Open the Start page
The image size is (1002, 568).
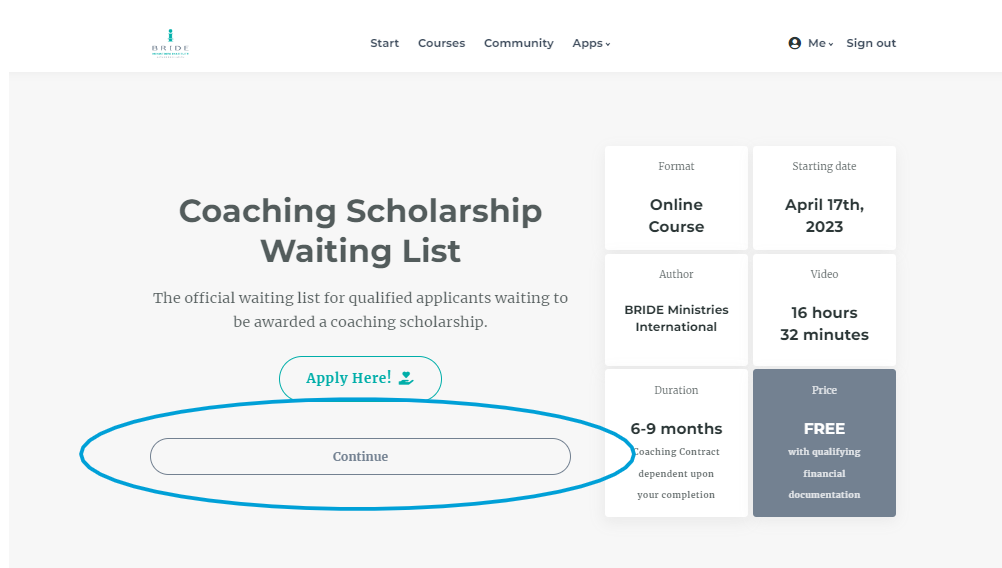click(x=384, y=43)
